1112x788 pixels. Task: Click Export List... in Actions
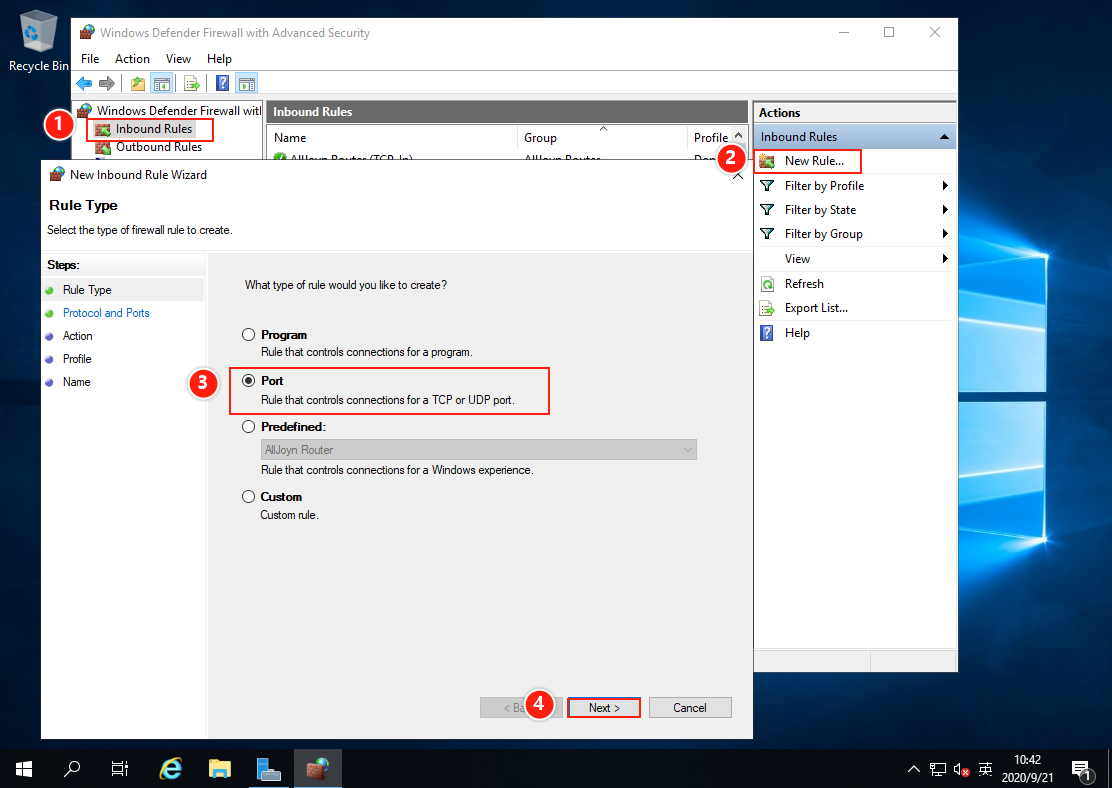coord(816,308)
